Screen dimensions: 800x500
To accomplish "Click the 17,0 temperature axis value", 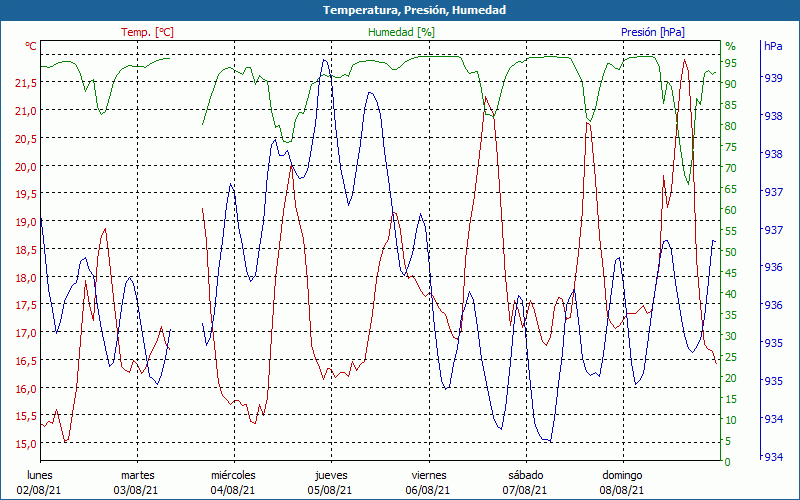I will 26,333.
